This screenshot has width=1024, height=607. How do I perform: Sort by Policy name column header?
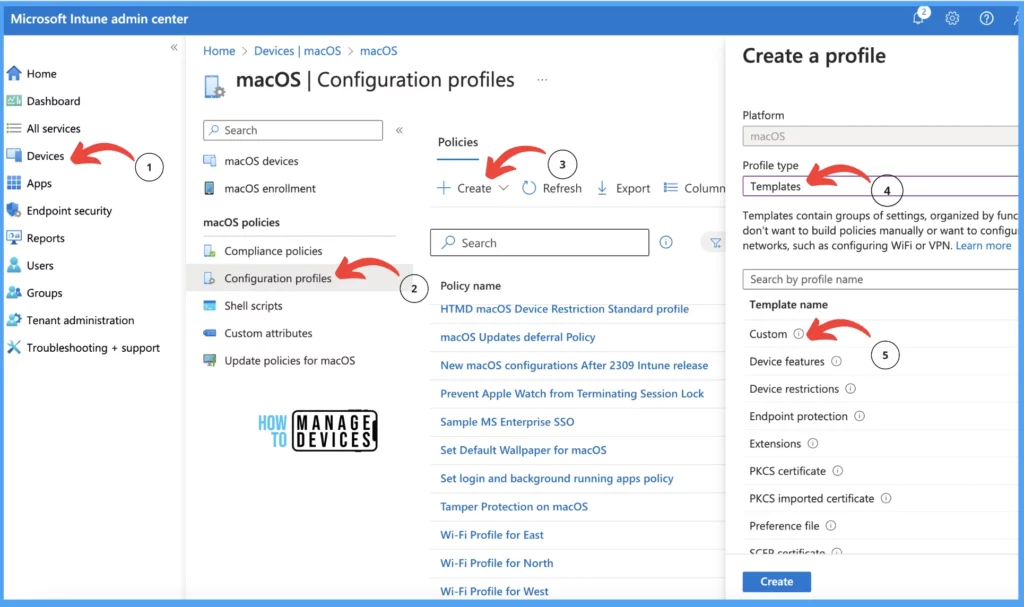(x=470, y=286)
